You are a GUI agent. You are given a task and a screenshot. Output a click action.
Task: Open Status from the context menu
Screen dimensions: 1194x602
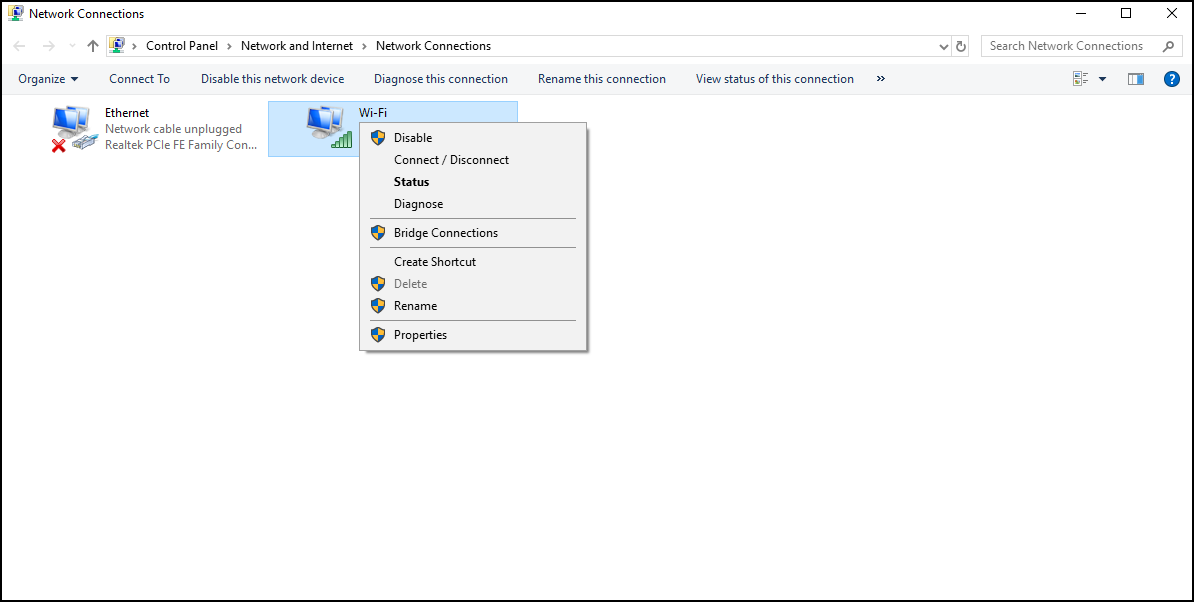[473, 182]
